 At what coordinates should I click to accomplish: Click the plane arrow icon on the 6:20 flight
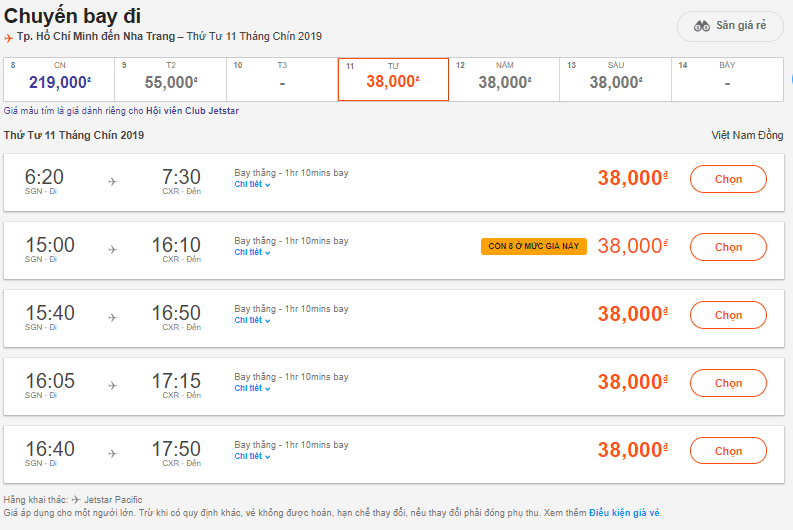[112, 181]
